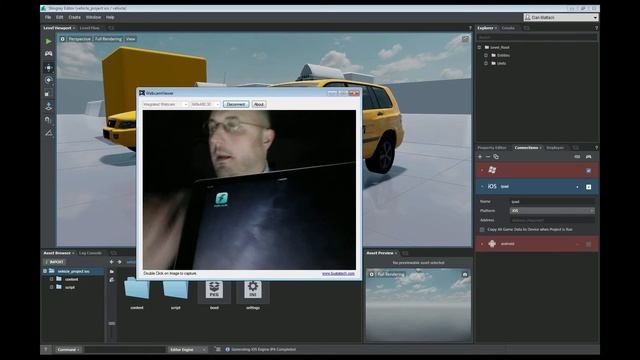This screenshot has height=360, width=640.
Task: Click the viewport maximize icon at top right
Action: pos(465,39)
